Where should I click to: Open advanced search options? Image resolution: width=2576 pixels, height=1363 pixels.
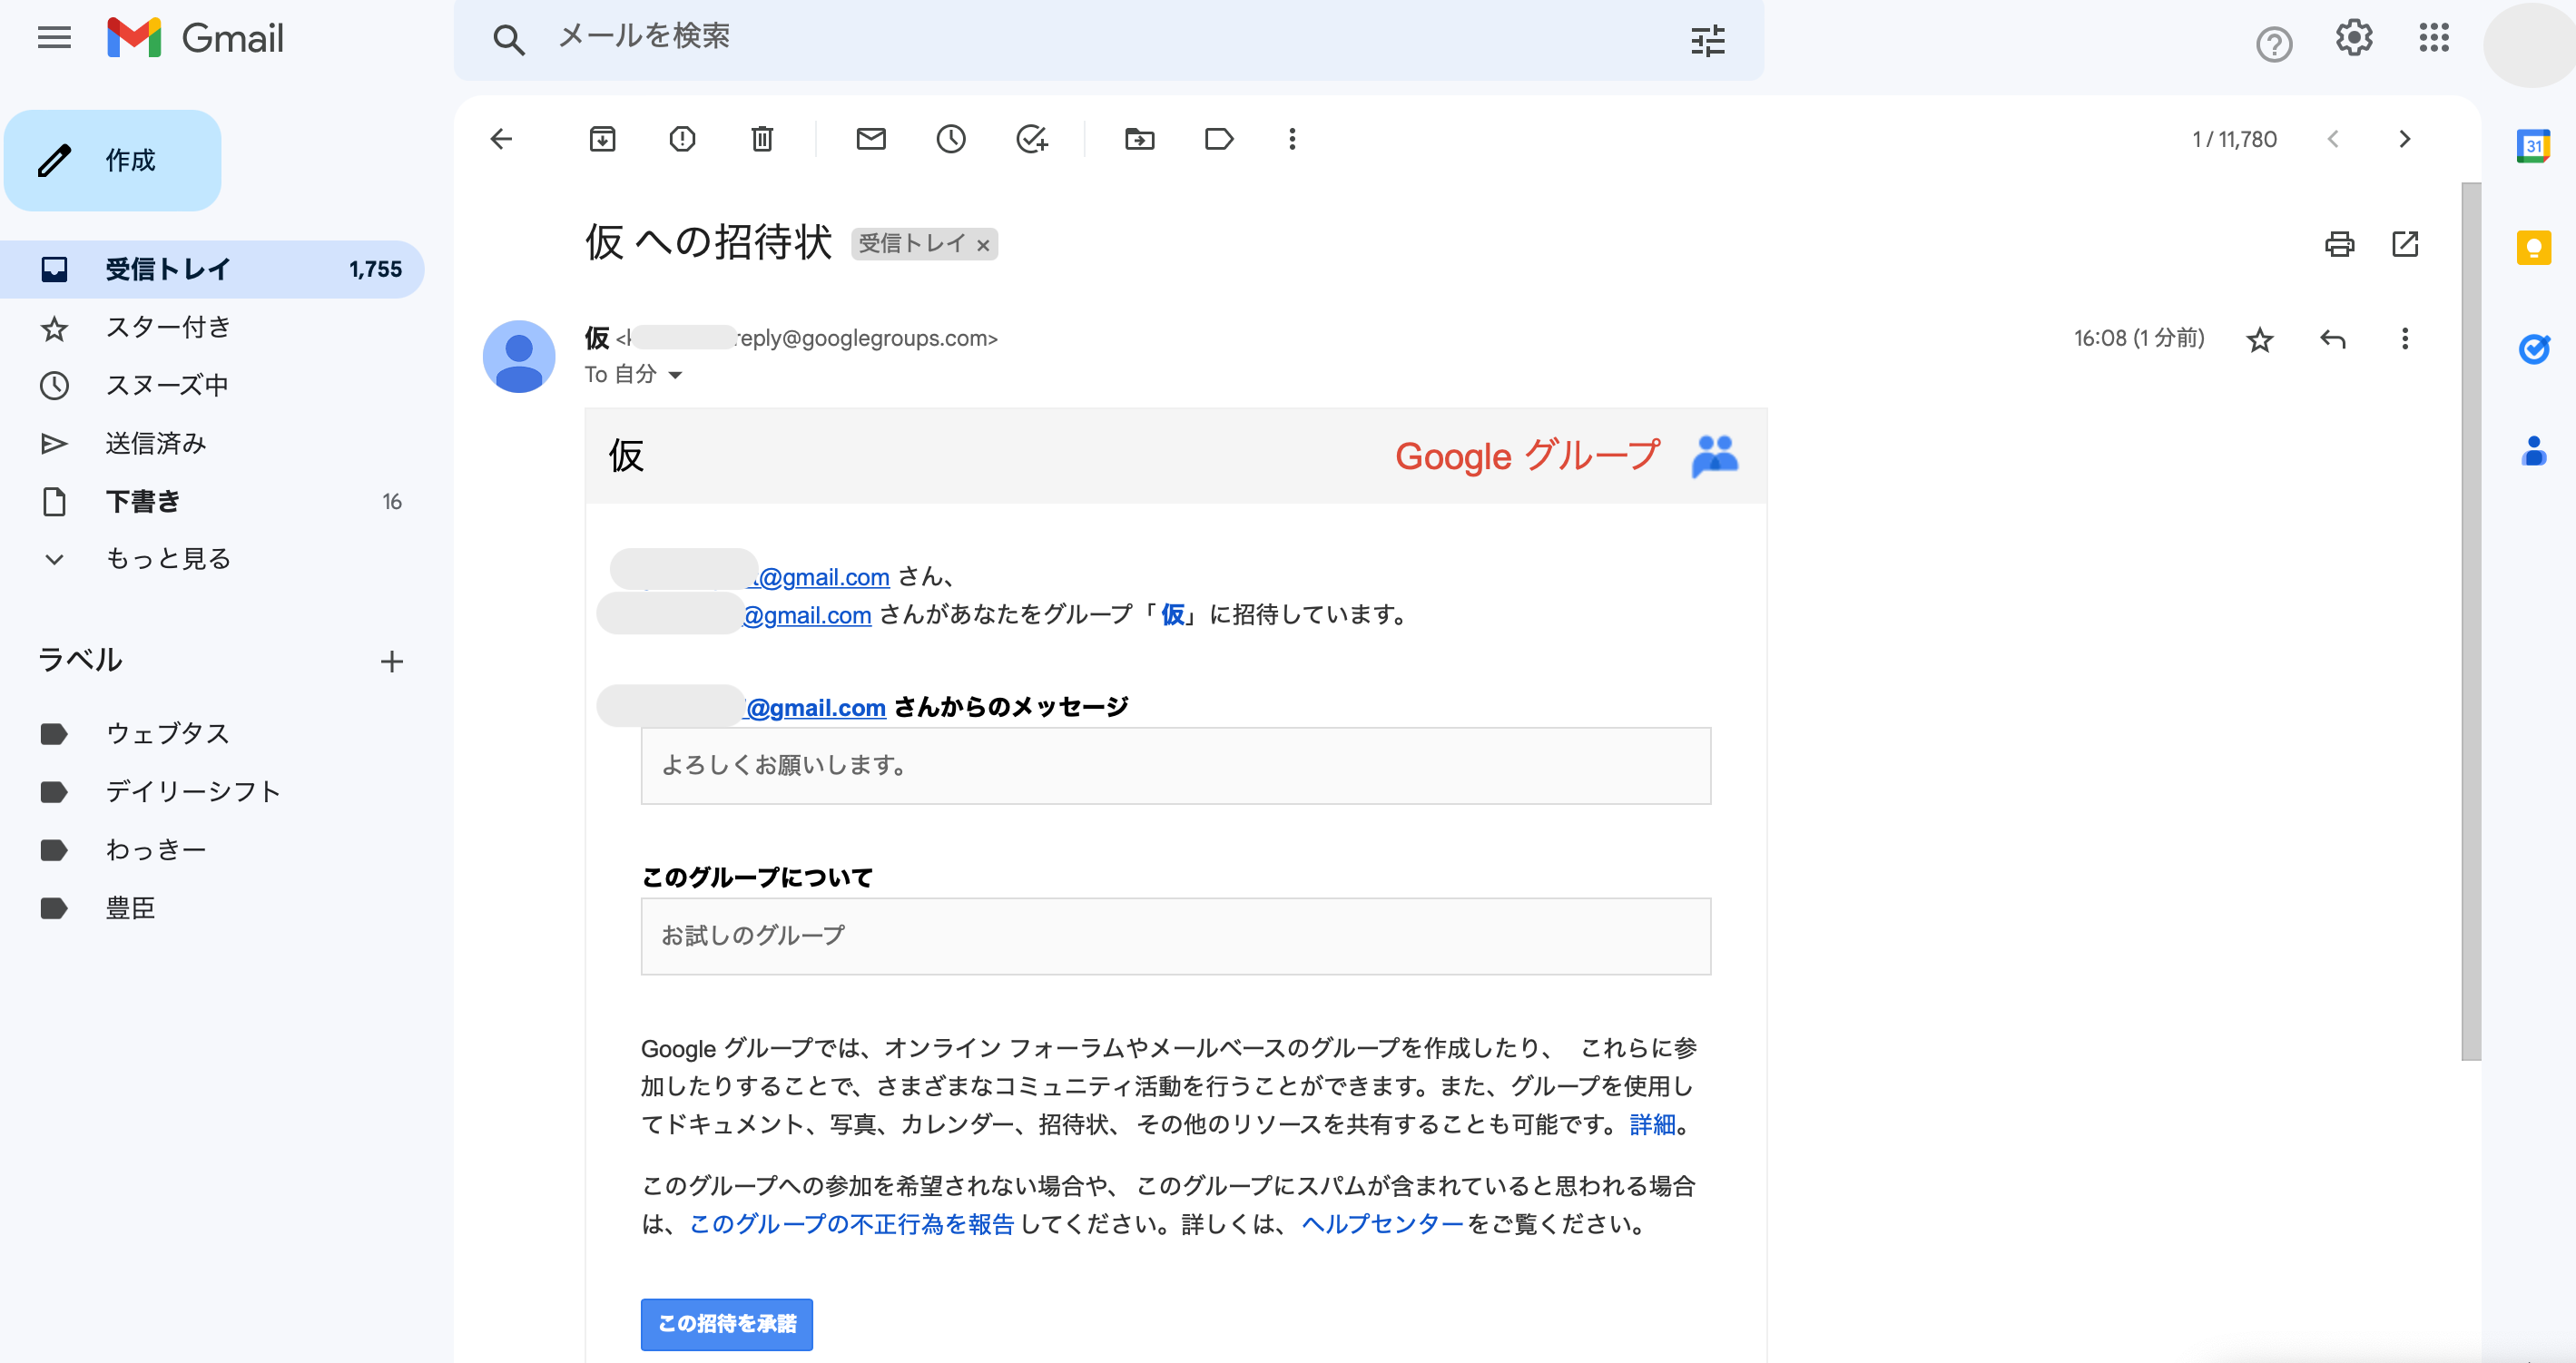pyautogui.click(x=1708, y=40)
